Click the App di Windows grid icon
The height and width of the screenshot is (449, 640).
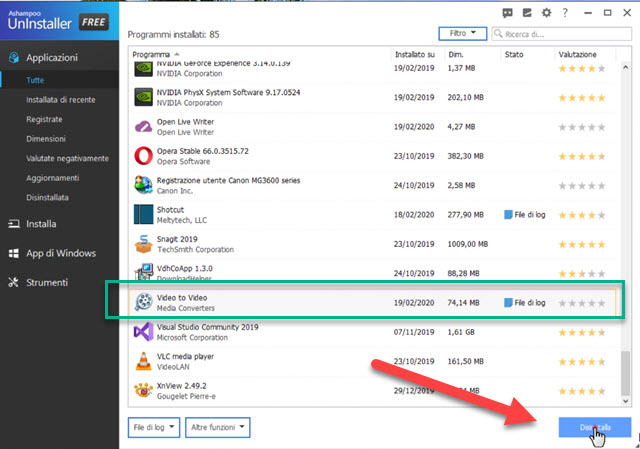click(x=13, y=253)
